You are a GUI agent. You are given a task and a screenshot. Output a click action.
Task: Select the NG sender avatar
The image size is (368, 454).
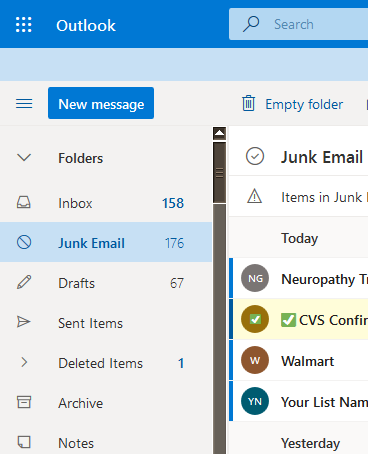pyautogui.click(x=255, y=278)
